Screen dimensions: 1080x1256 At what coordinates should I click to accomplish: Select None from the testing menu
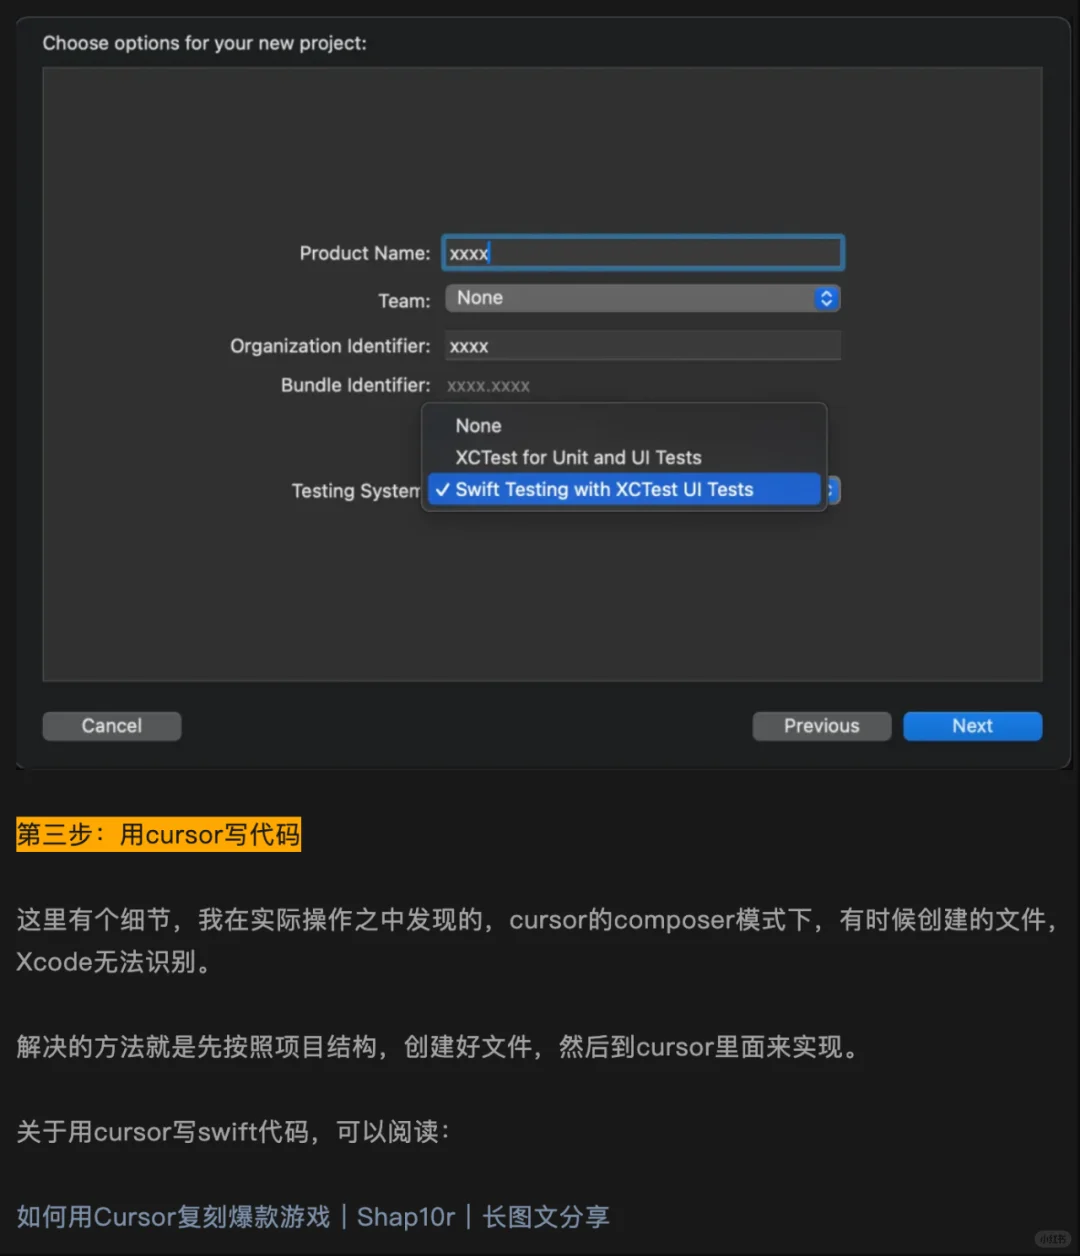pyautogui.click(x=477, y=425)
